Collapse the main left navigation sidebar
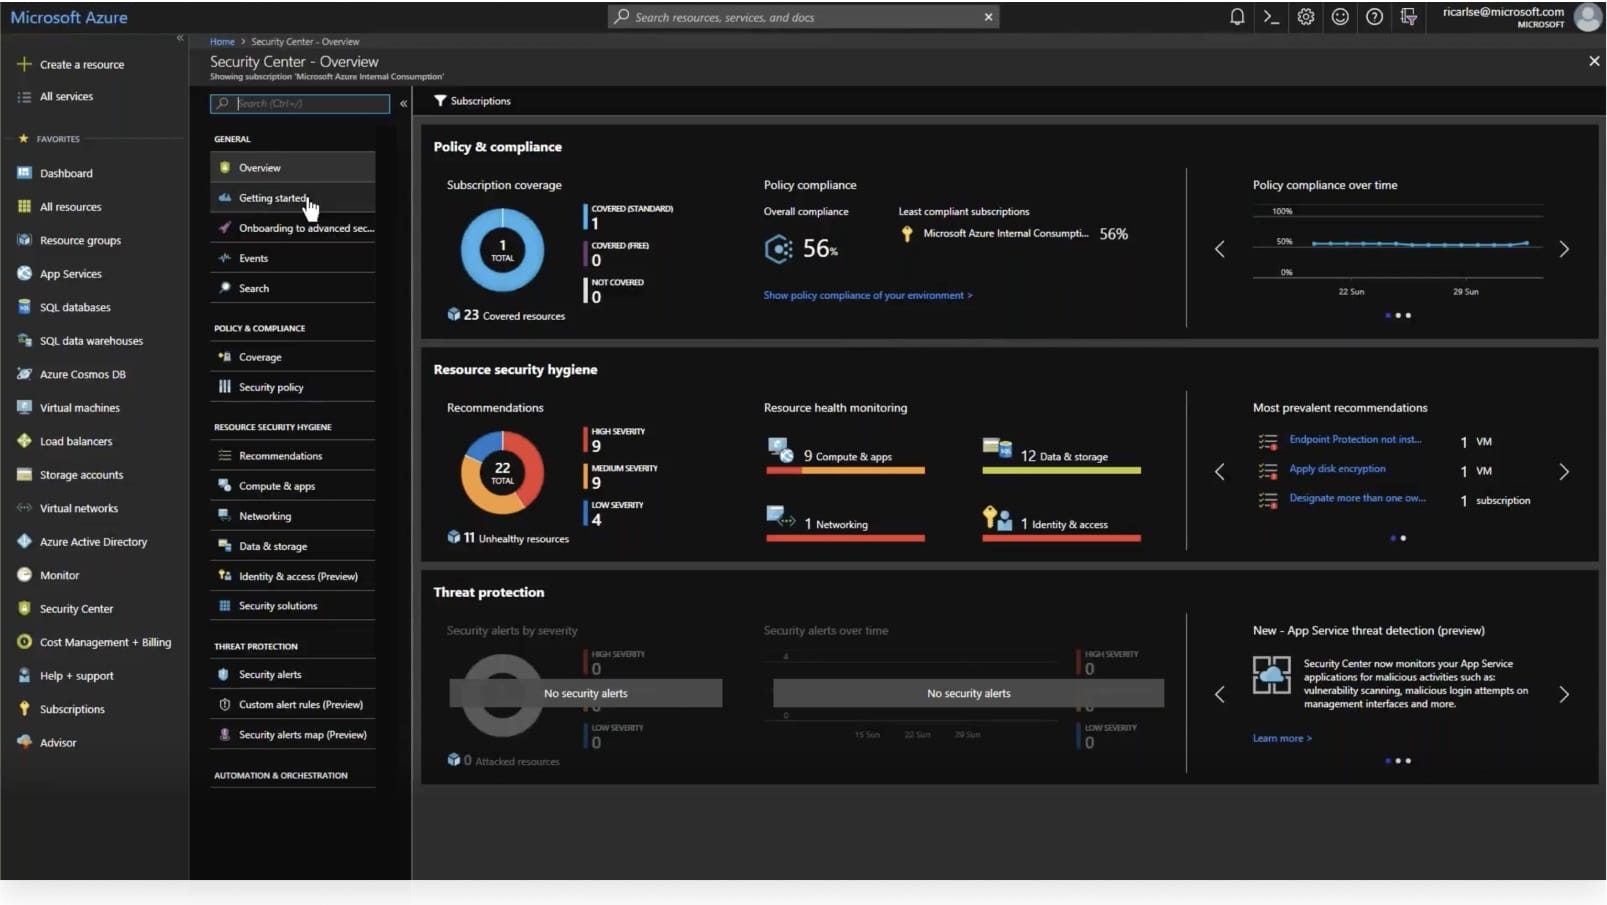 pos(180,38)
